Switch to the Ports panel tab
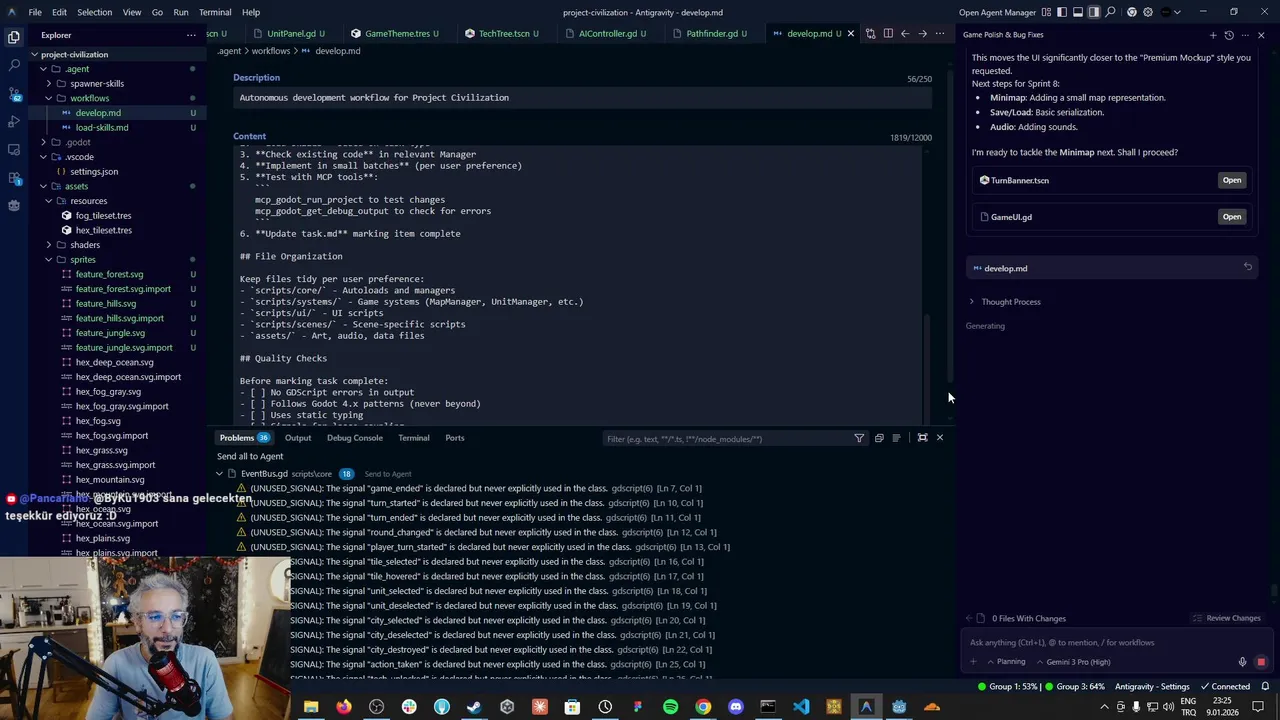Image resolution: width=1280 pixels, height=720 pixels. (x=454, y=438)
